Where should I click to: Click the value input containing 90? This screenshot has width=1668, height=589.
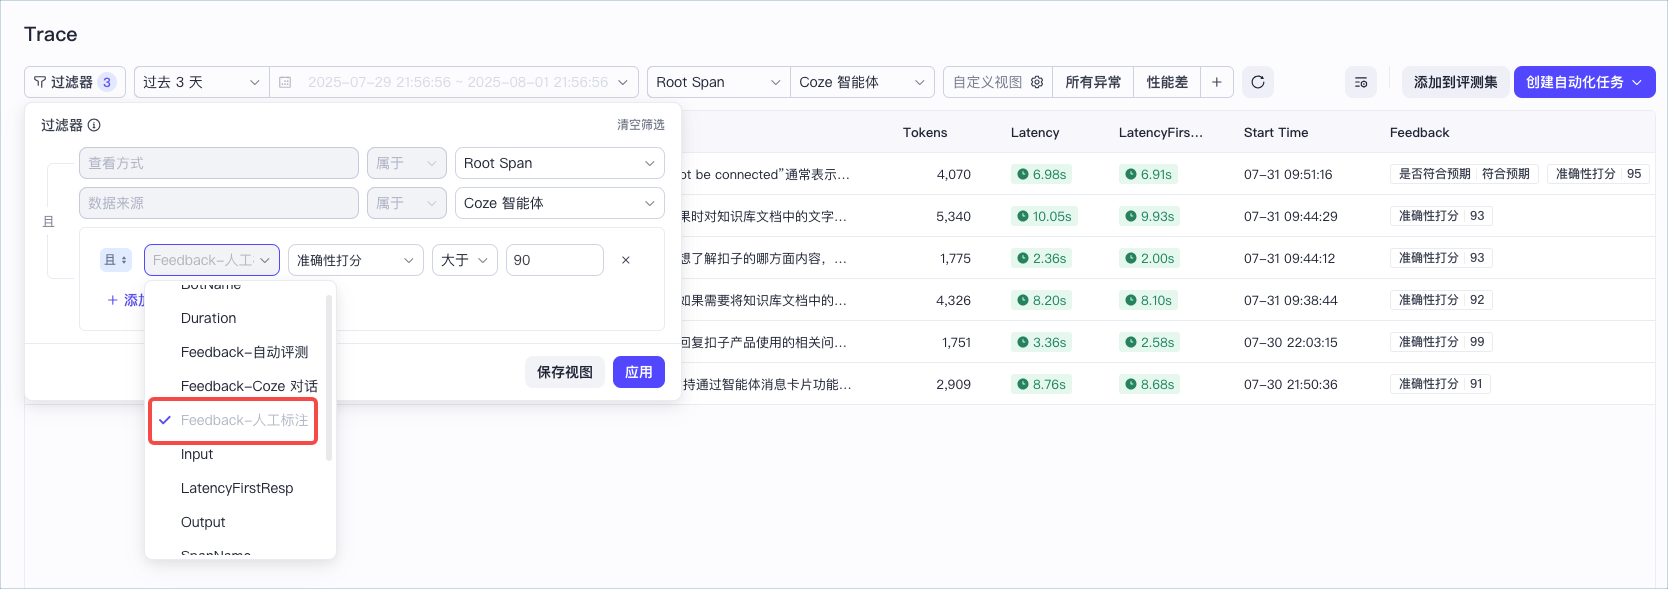(555, 260)
